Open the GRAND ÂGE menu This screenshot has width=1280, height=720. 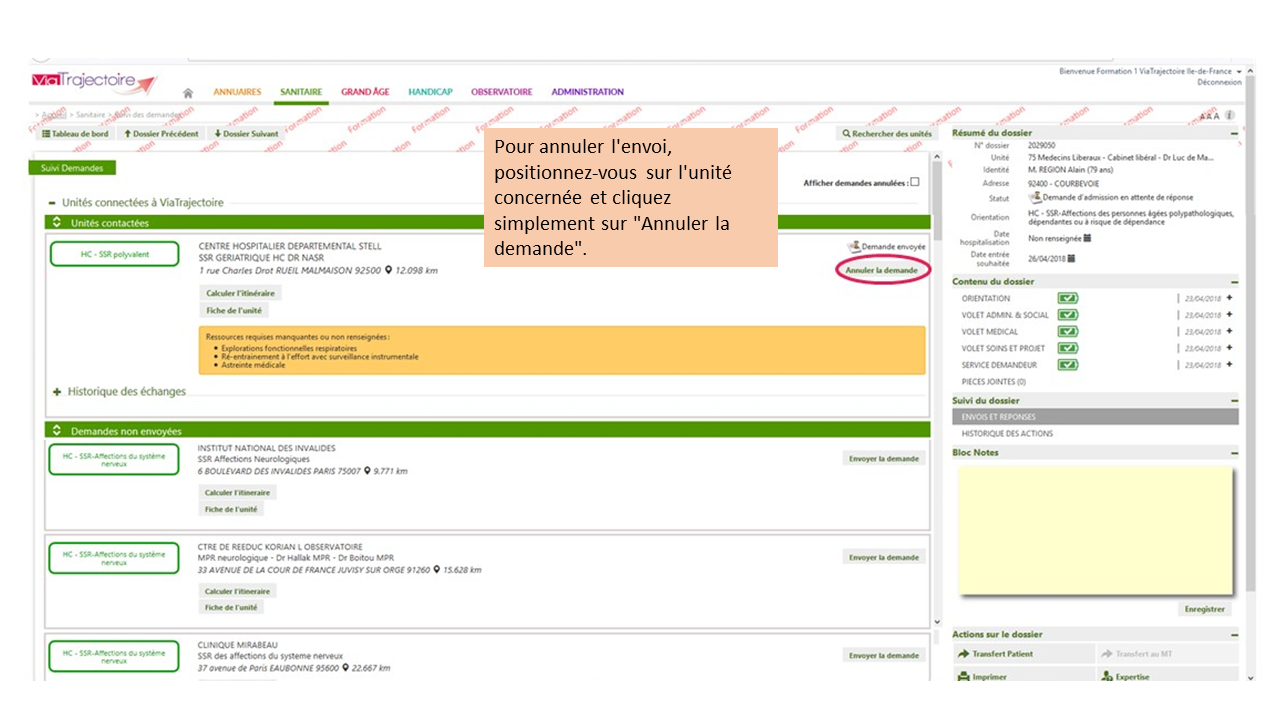point(365,92)
